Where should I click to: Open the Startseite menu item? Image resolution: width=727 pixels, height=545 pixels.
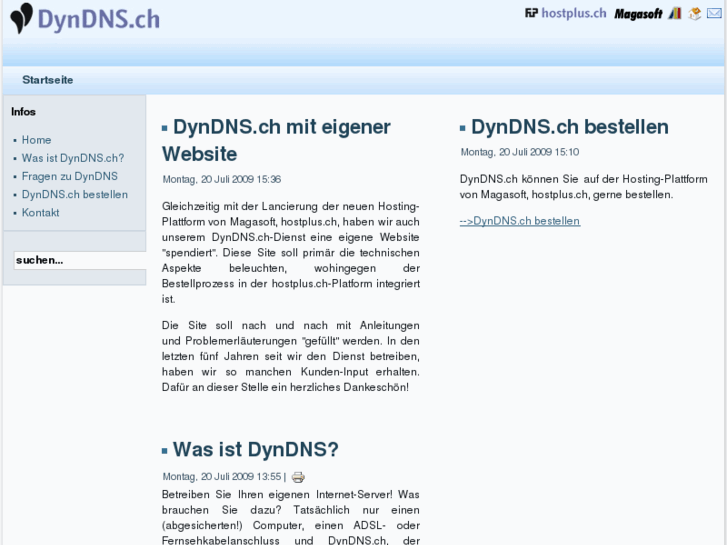pyautogui.click(x=48, y=80)
